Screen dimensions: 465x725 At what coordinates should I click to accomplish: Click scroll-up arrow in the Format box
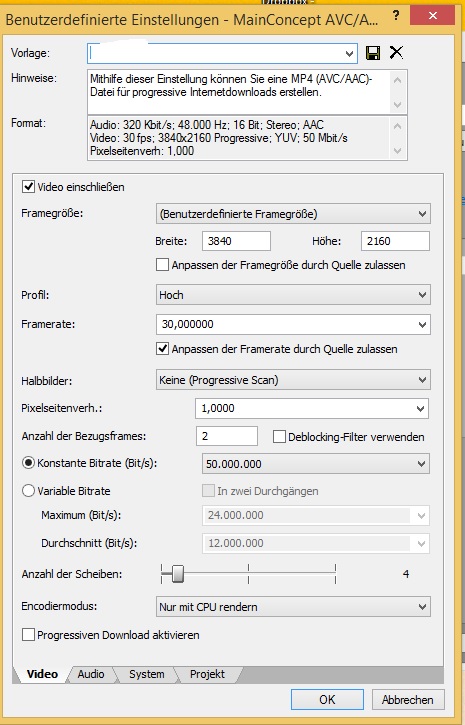coord(398,125)
